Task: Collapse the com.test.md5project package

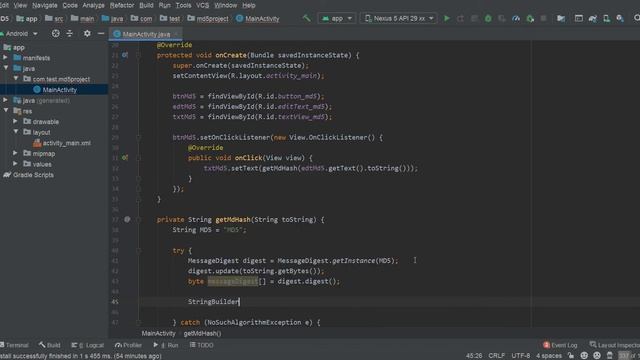Action: [16, 78]
